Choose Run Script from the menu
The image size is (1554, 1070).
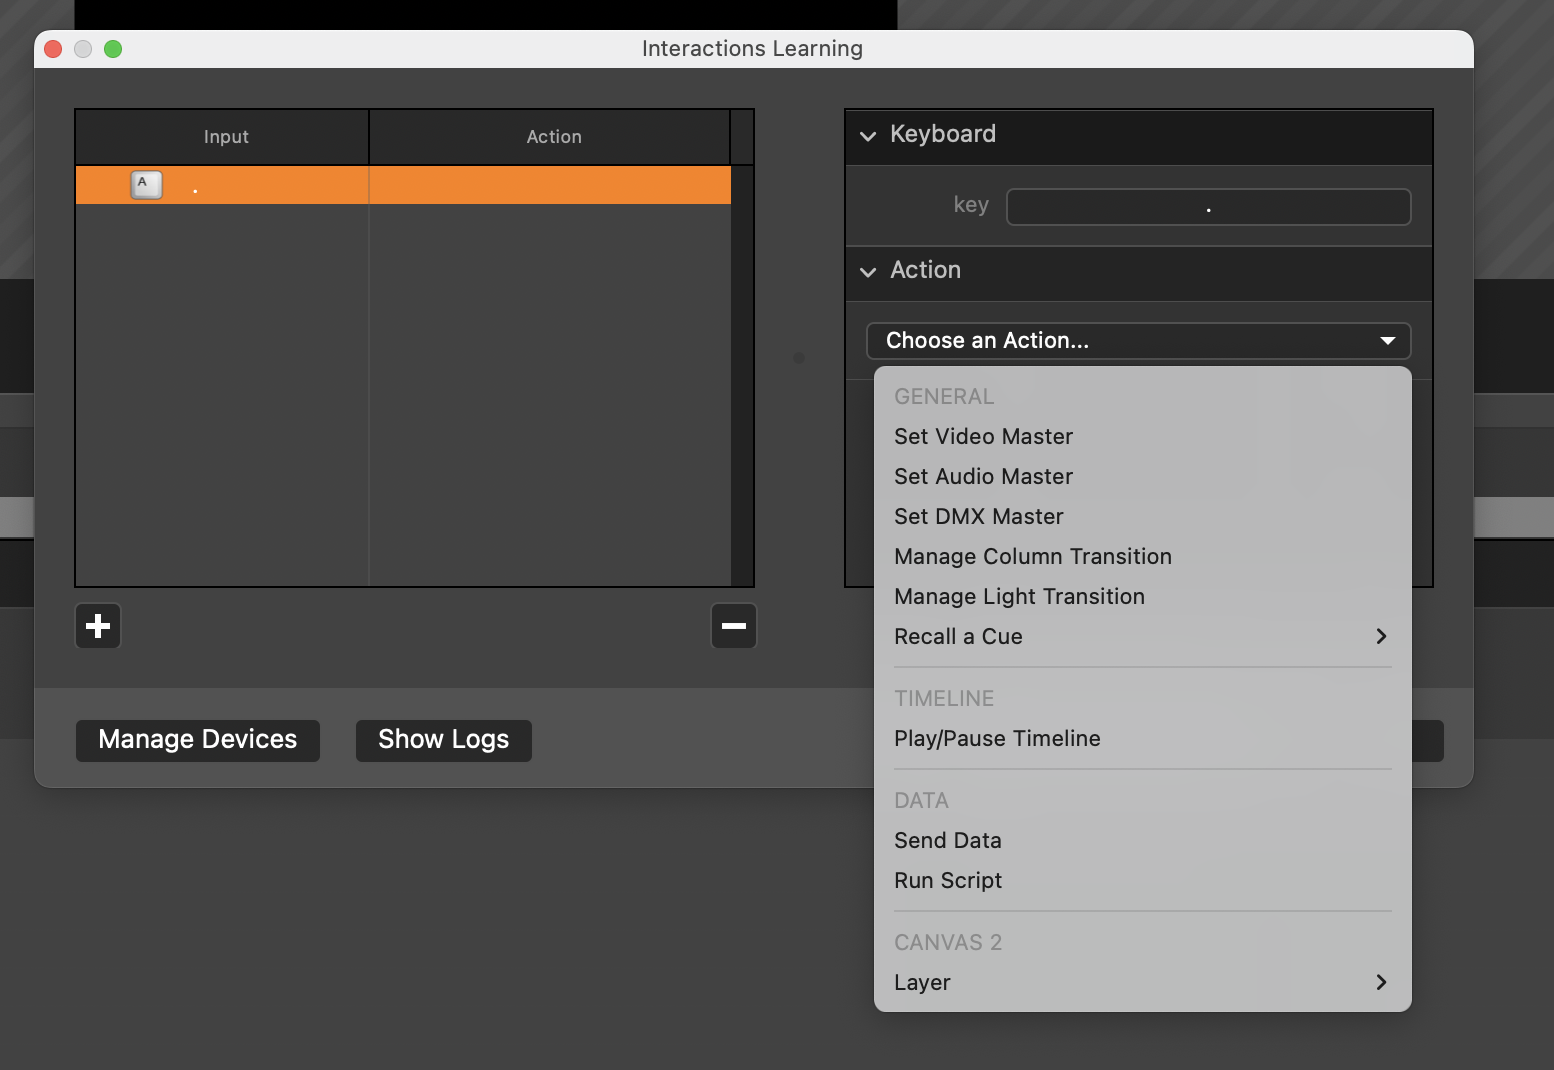pyautogui.click(x=947, y=881)
